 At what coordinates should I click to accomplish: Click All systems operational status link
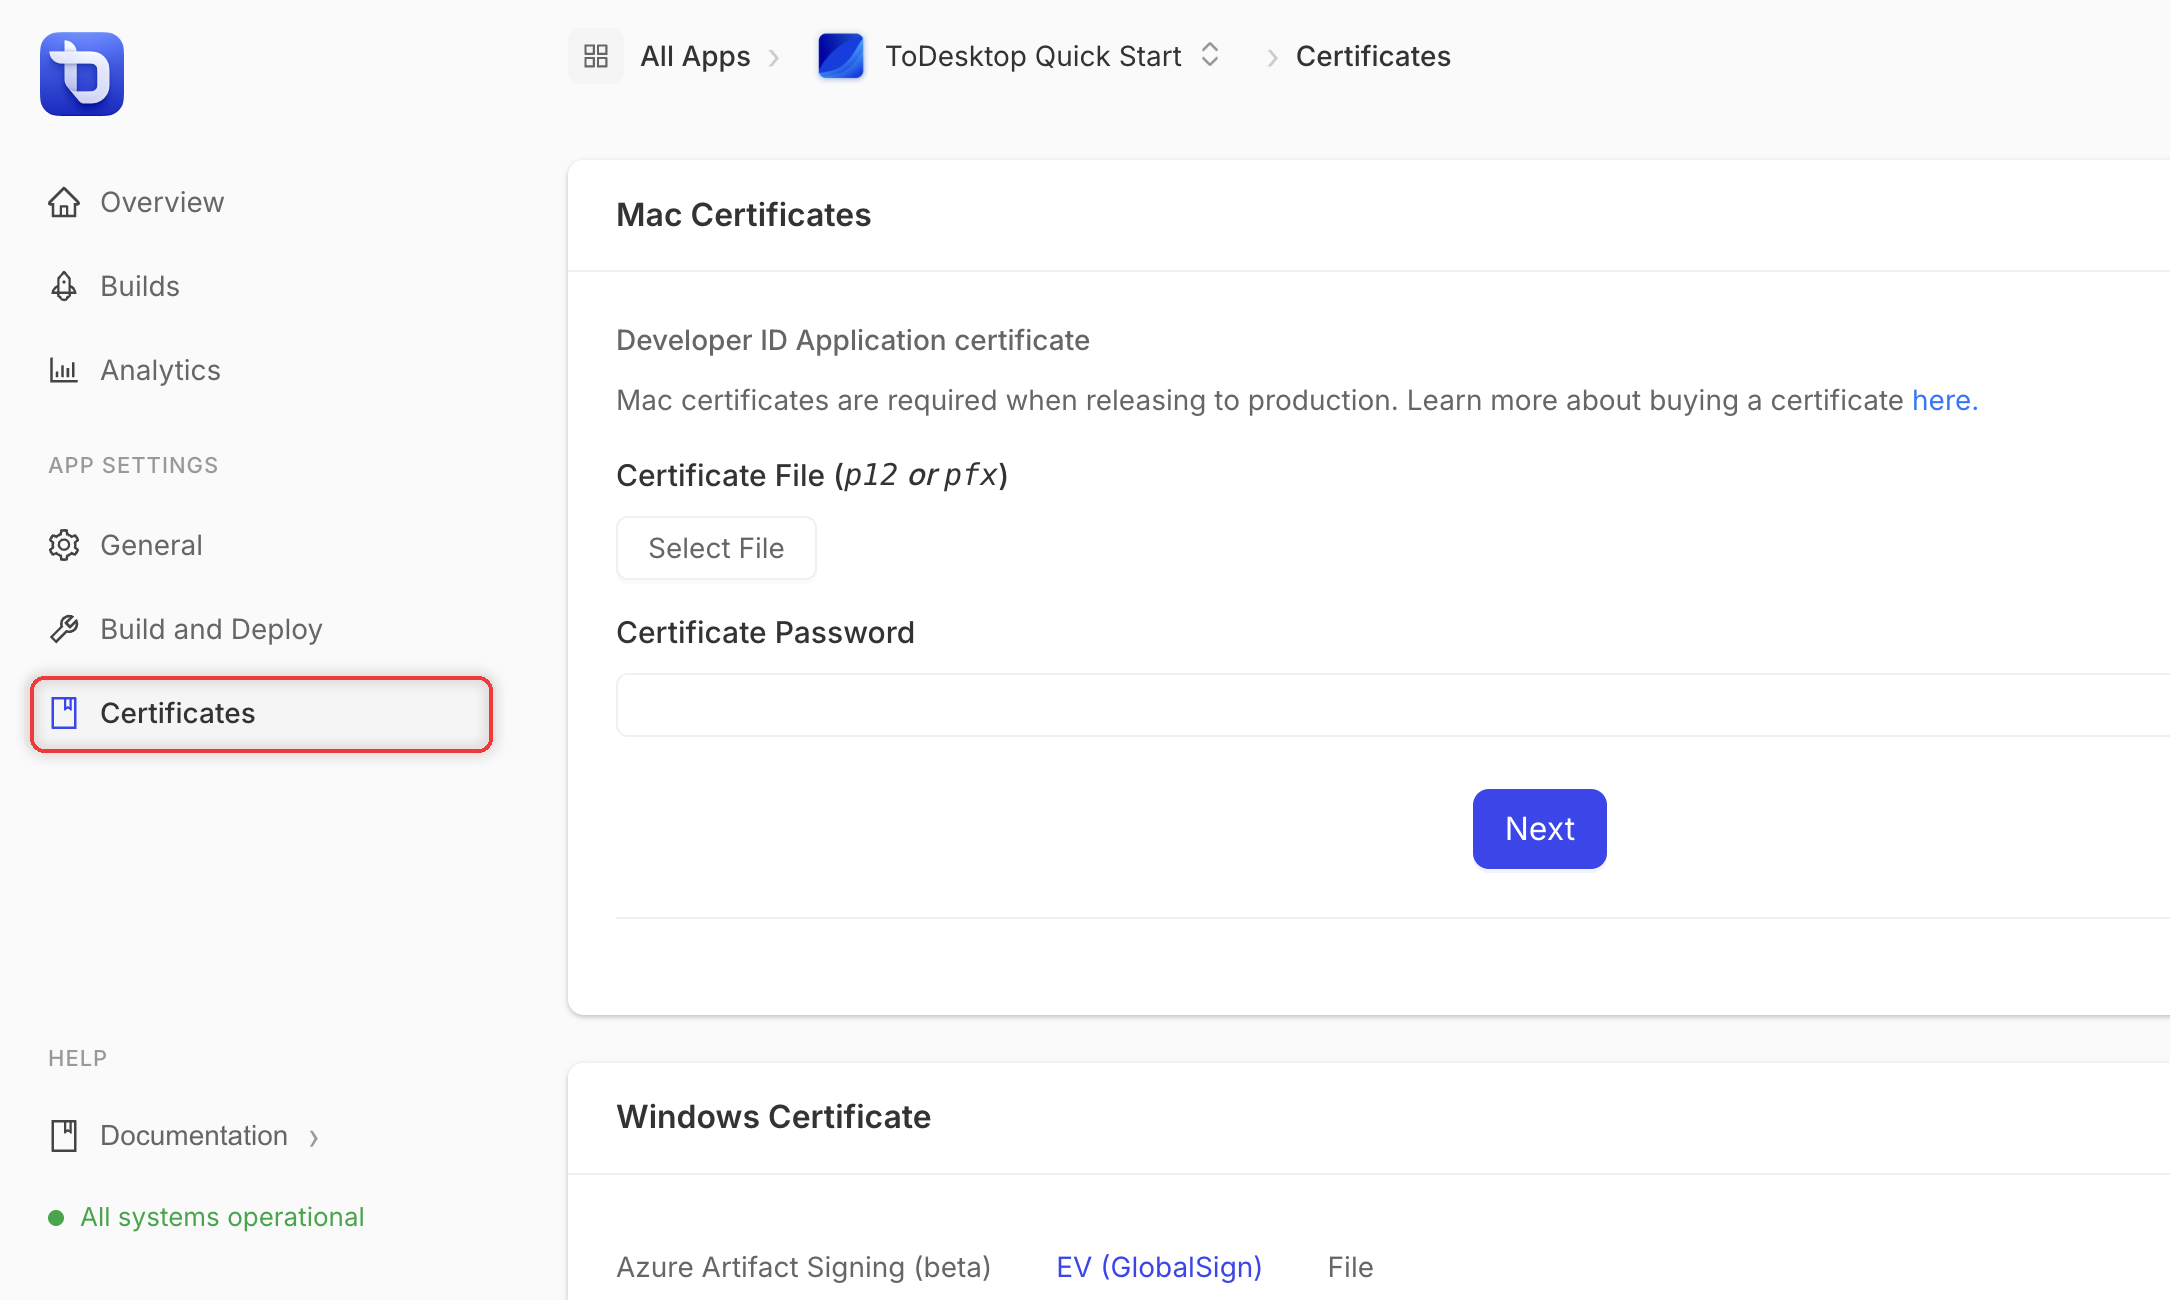point(222,1217)
